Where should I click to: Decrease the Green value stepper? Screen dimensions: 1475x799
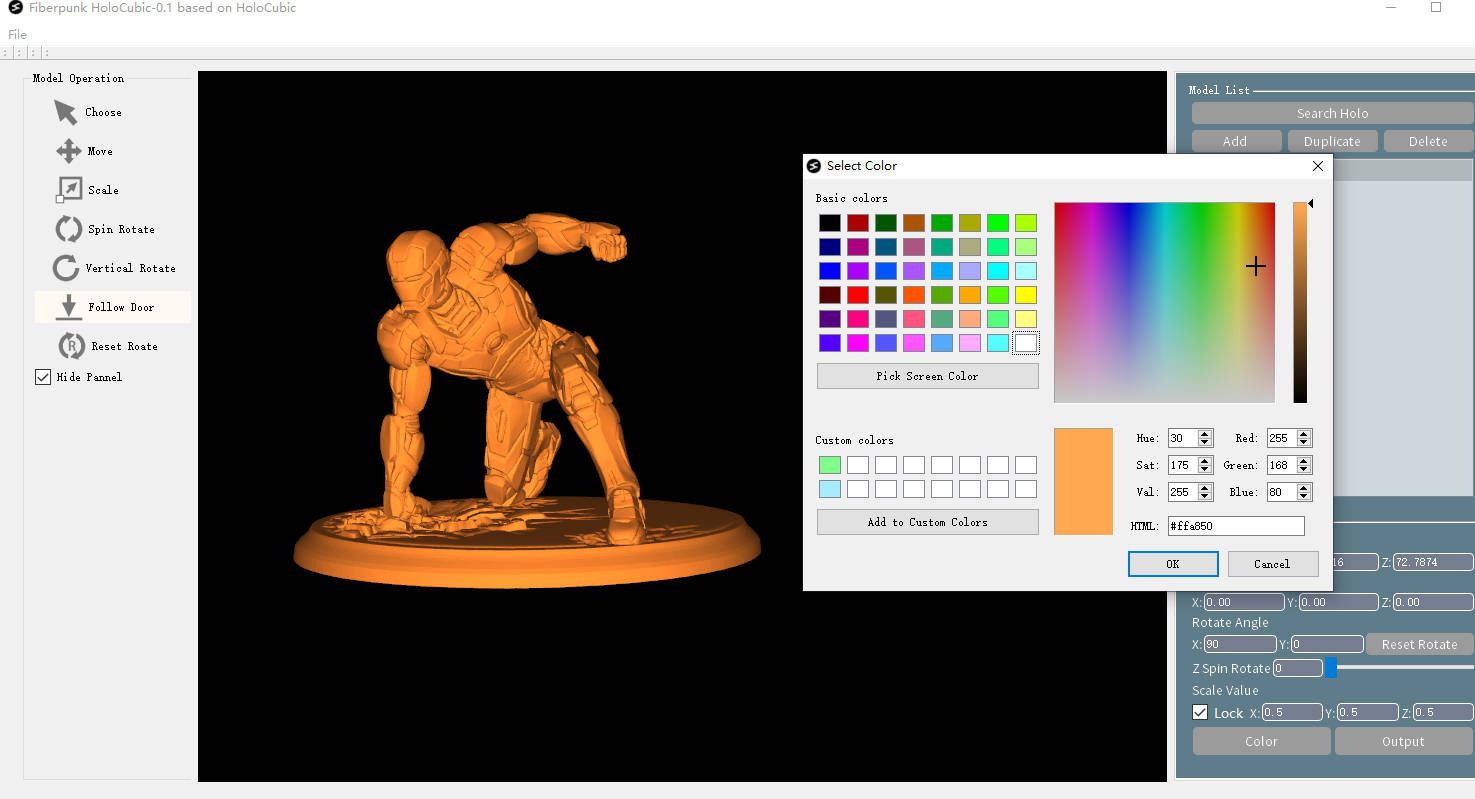click(x=1304, y=469)
